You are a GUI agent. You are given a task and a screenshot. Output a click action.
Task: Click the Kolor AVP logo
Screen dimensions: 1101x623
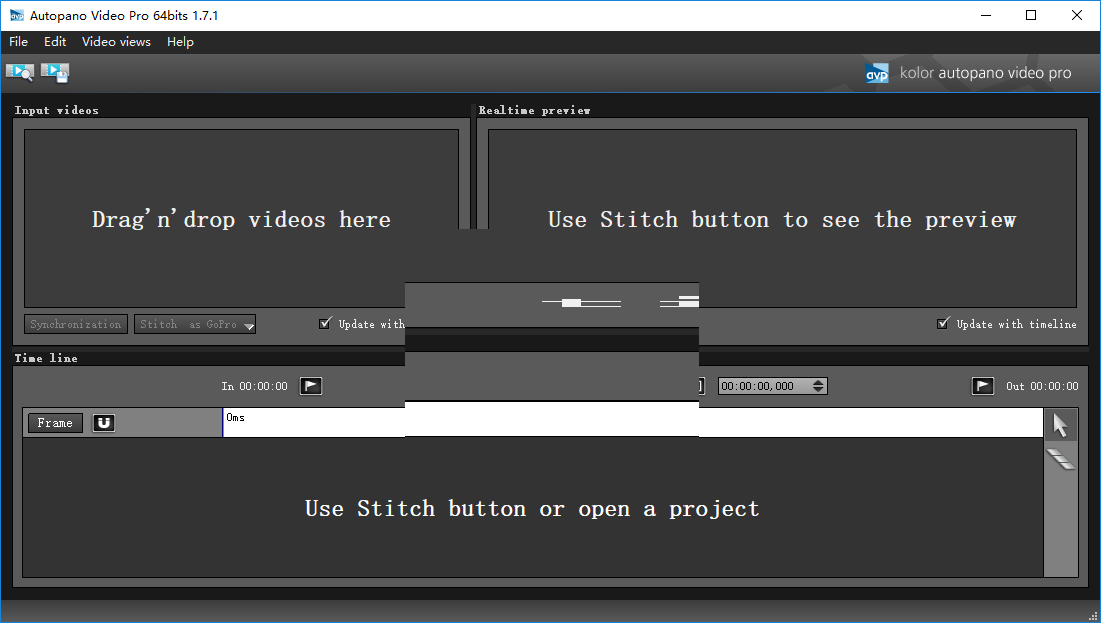pos(877,73)
